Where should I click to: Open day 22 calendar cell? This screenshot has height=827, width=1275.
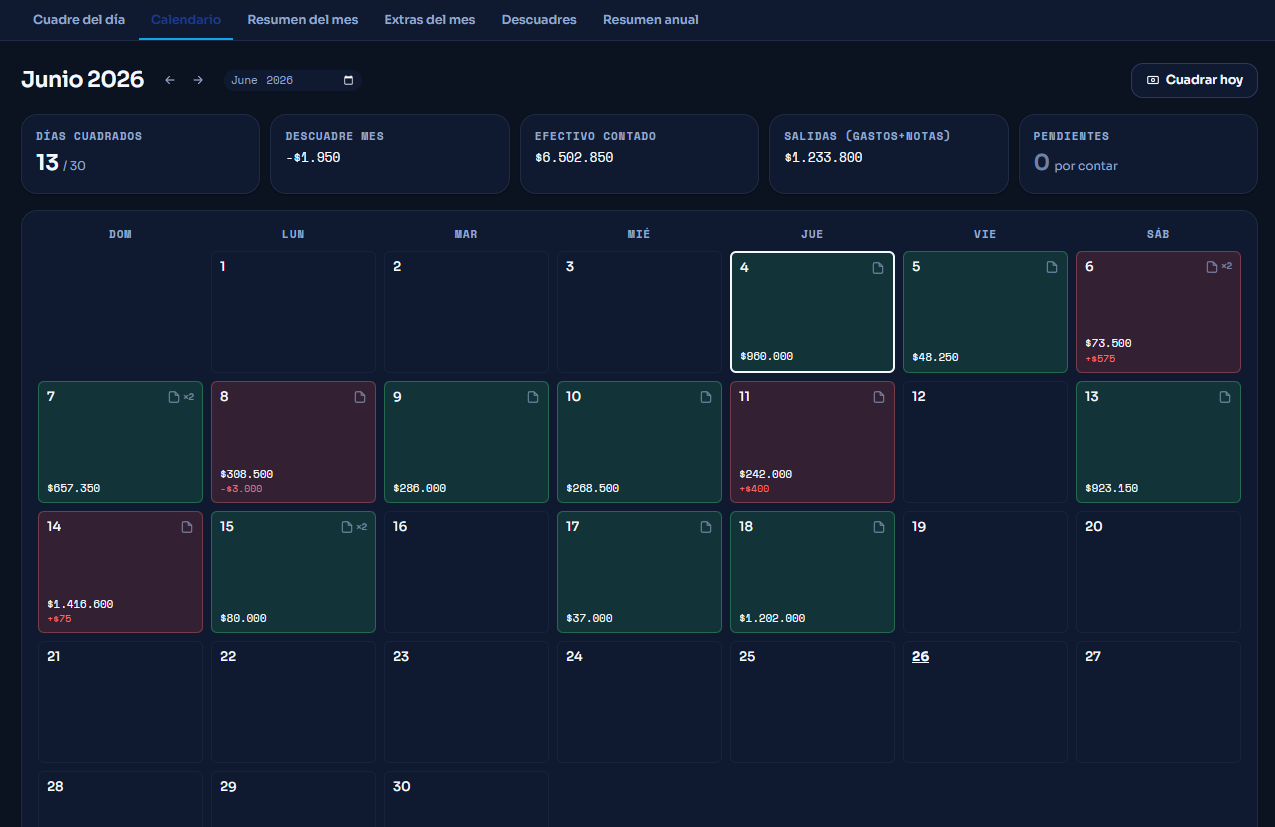293,702
